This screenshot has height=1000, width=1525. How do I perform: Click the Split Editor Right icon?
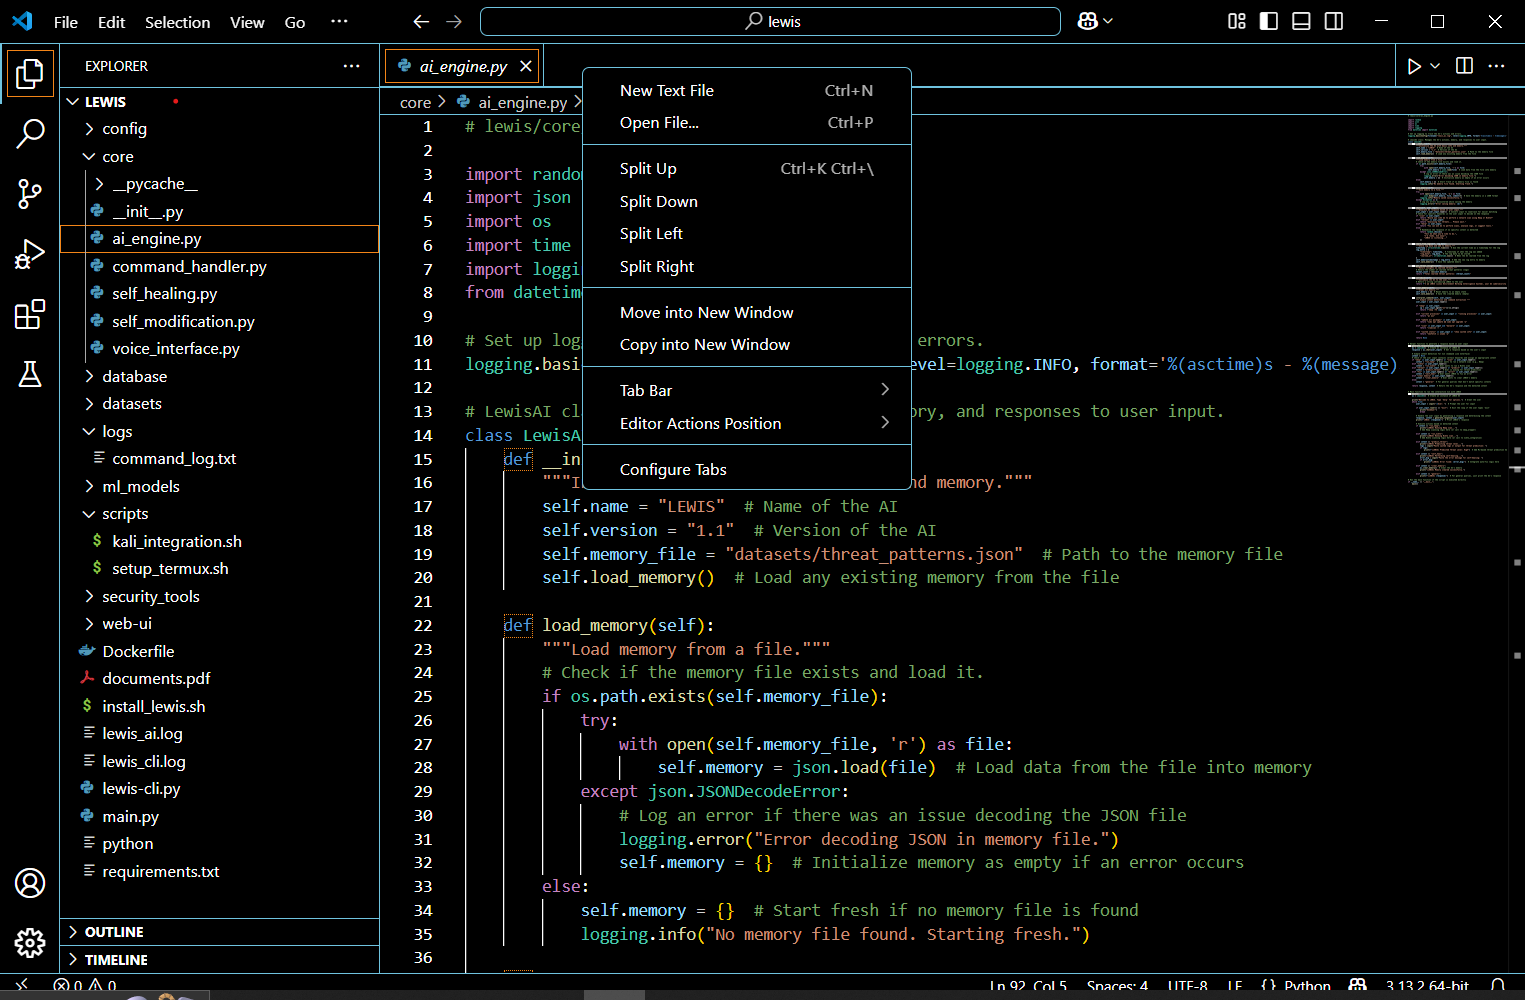(1464, 66)
